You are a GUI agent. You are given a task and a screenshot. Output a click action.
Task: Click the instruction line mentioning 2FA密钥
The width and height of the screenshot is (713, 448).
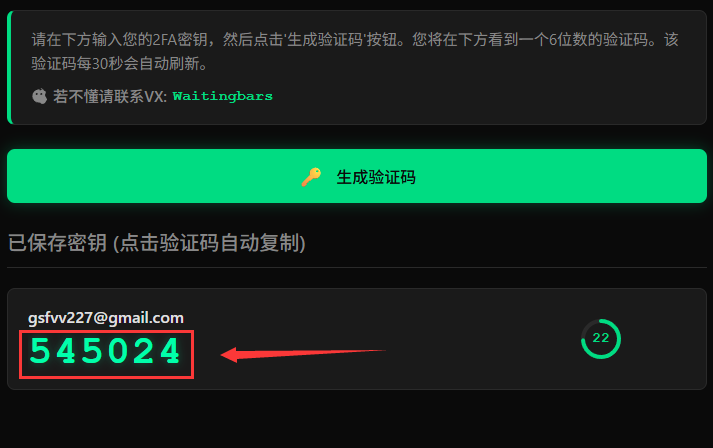coord(355,40)
